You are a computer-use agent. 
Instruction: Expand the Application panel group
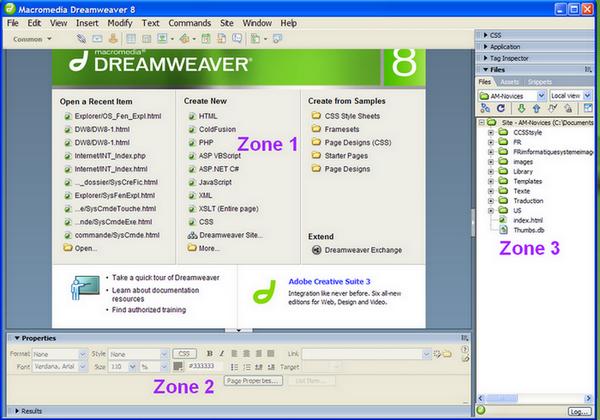(x=485, y=46)
